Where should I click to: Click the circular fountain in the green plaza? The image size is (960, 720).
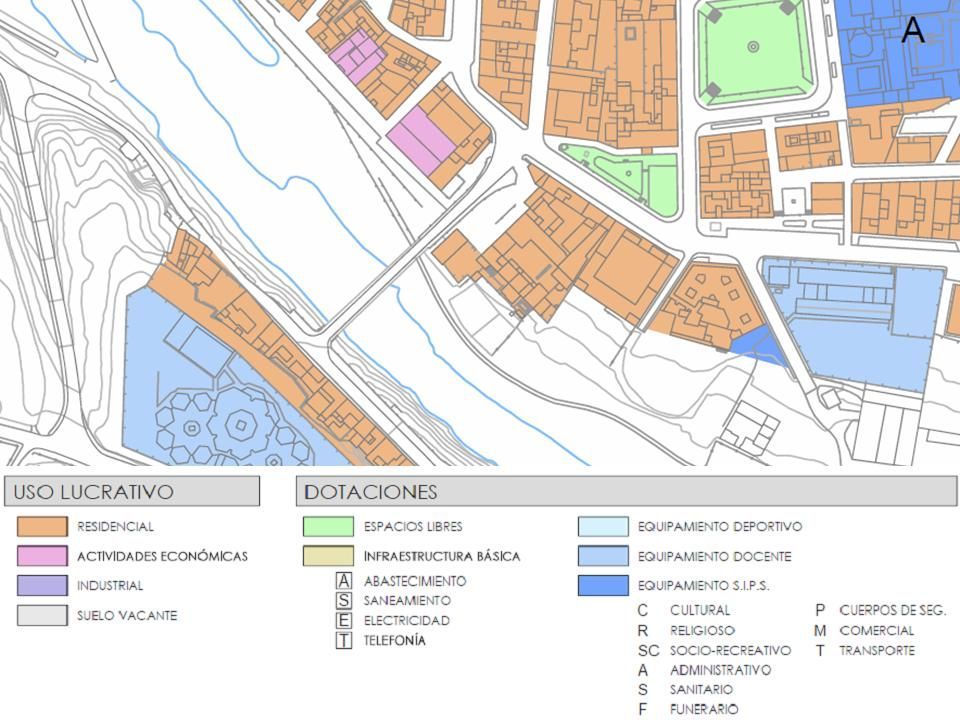[753, 47]
